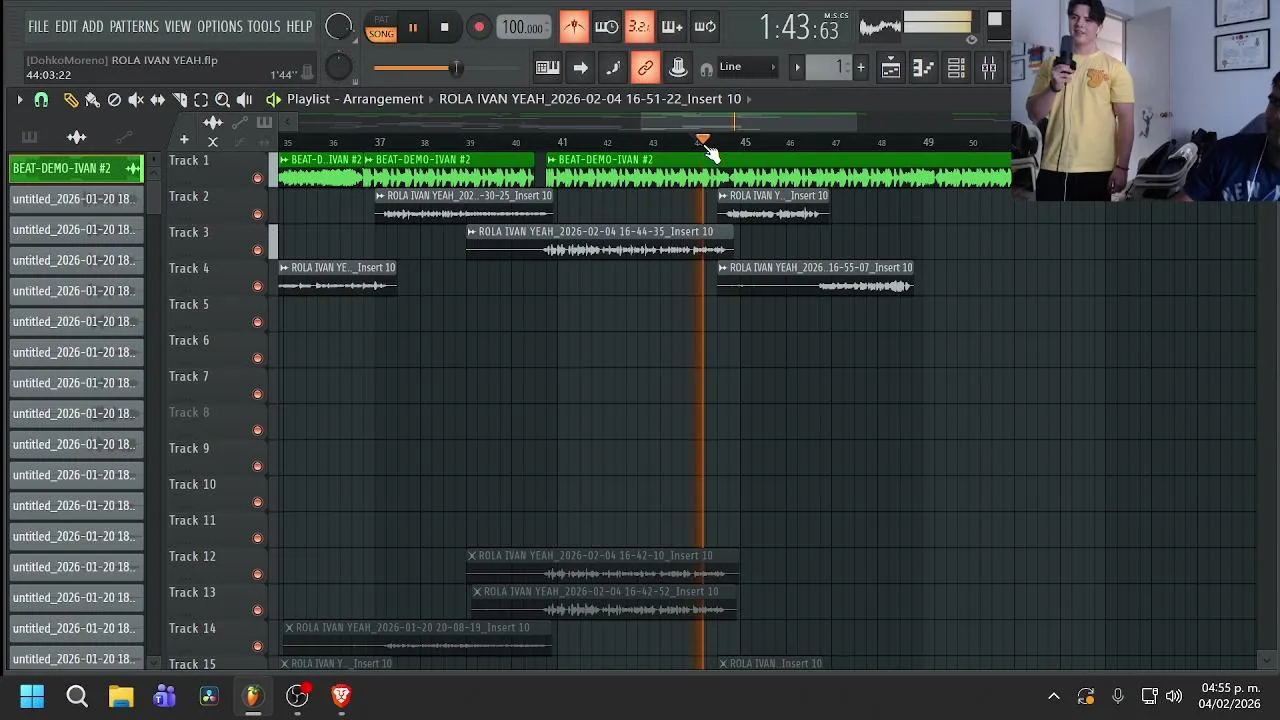The height and width of the screenshot is (720, 1280).
Task: Choose the Select marquee tool
Action: coord(201,99)
